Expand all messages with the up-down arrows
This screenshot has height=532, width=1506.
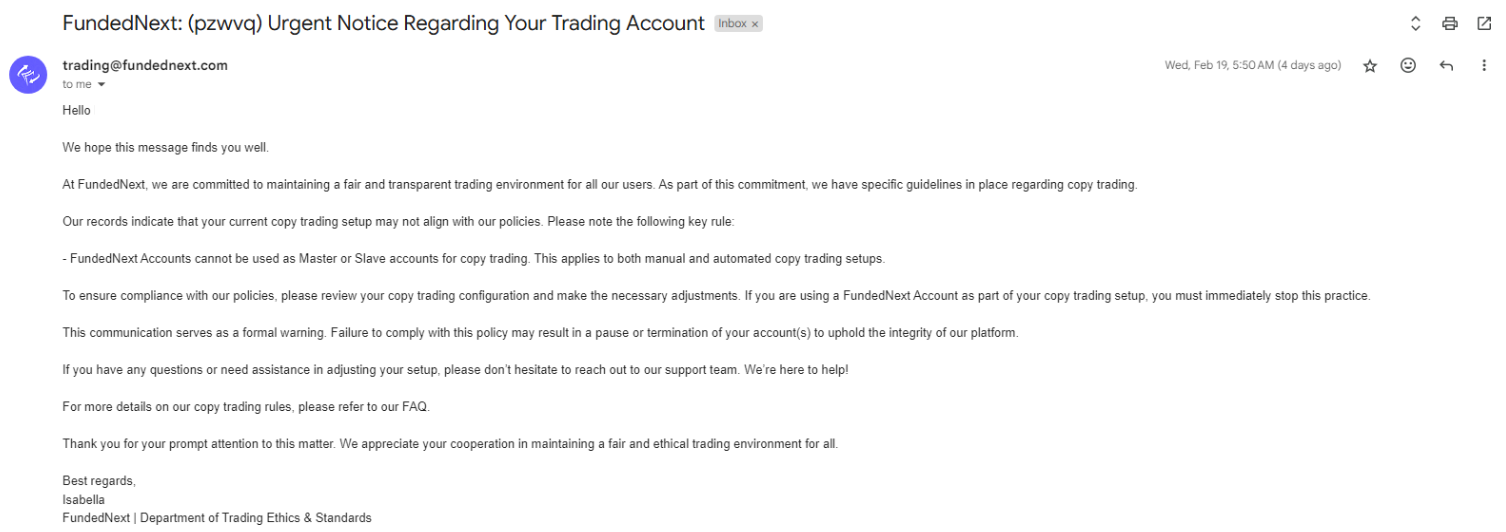coord(1414,24)
